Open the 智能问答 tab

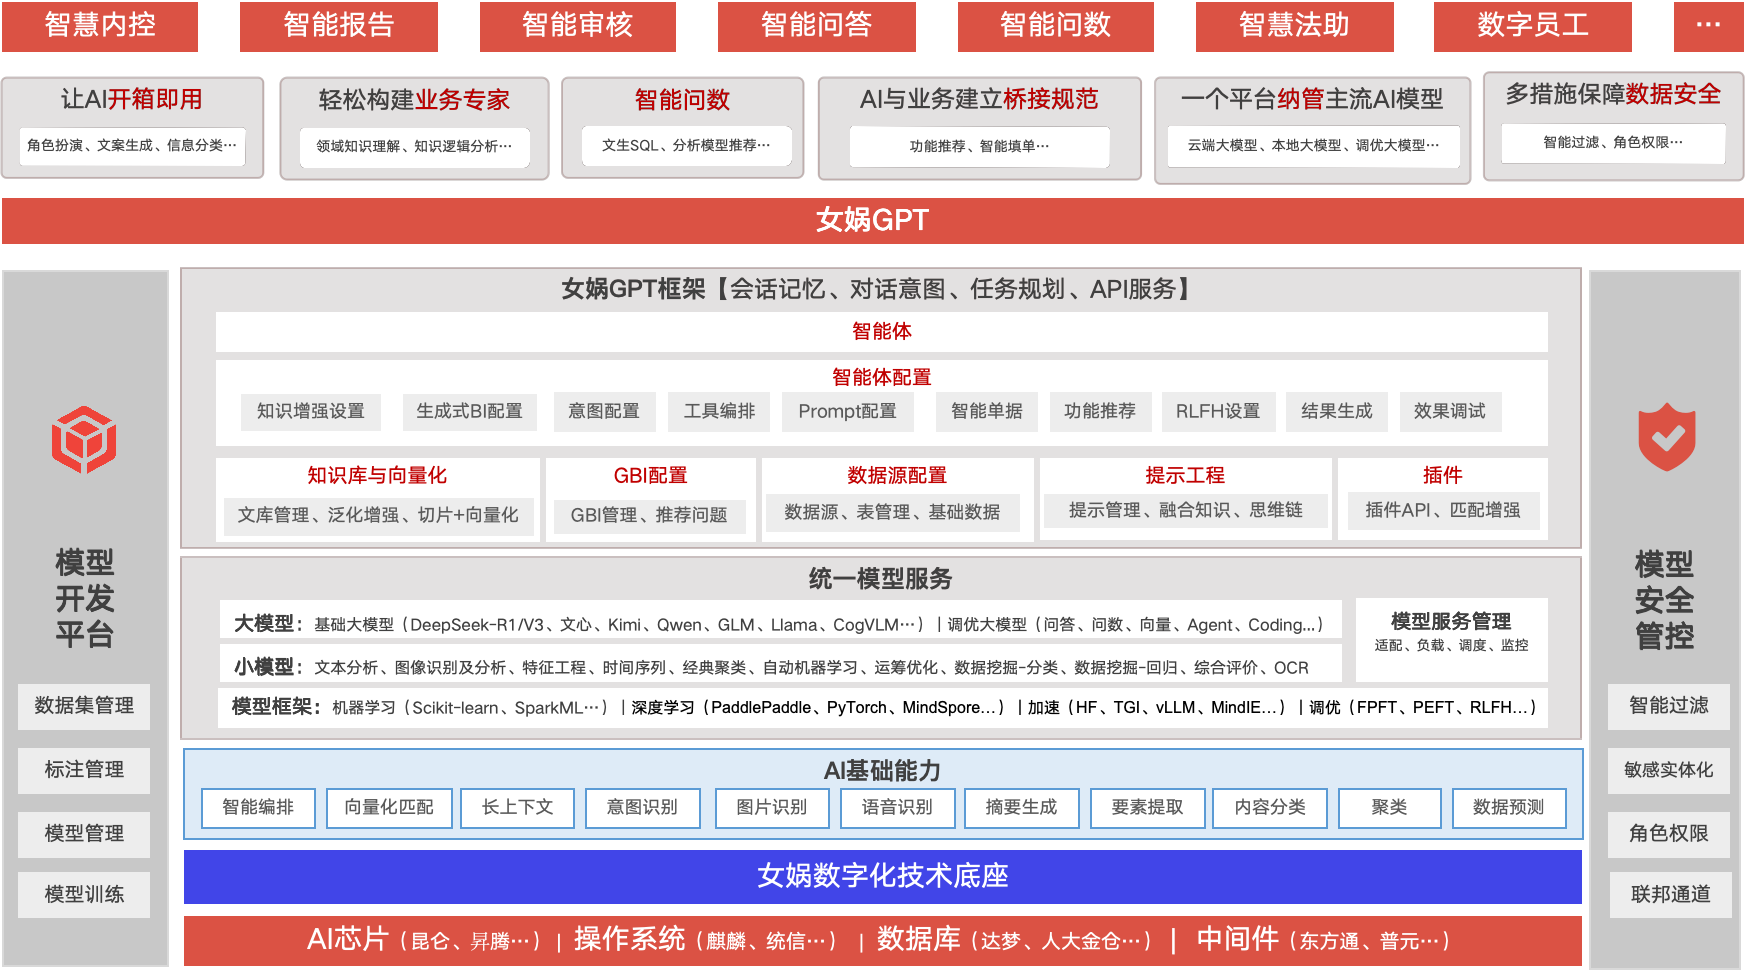[x=816, y=25]
